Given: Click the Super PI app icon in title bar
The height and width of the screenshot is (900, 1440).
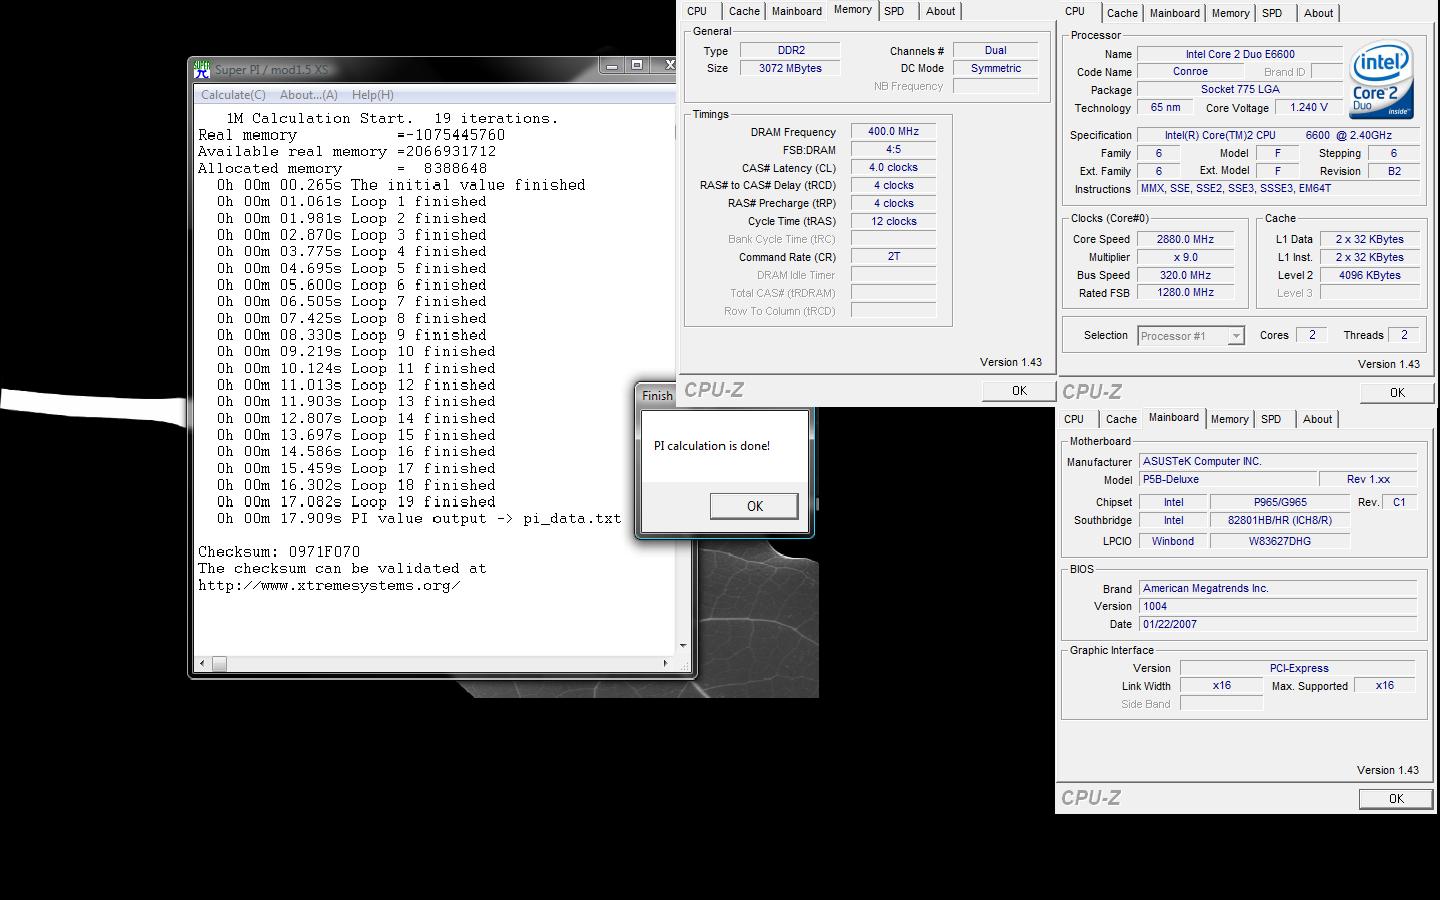Looking at the screenshot, I should pyautogui.click(x=202, y=69).
